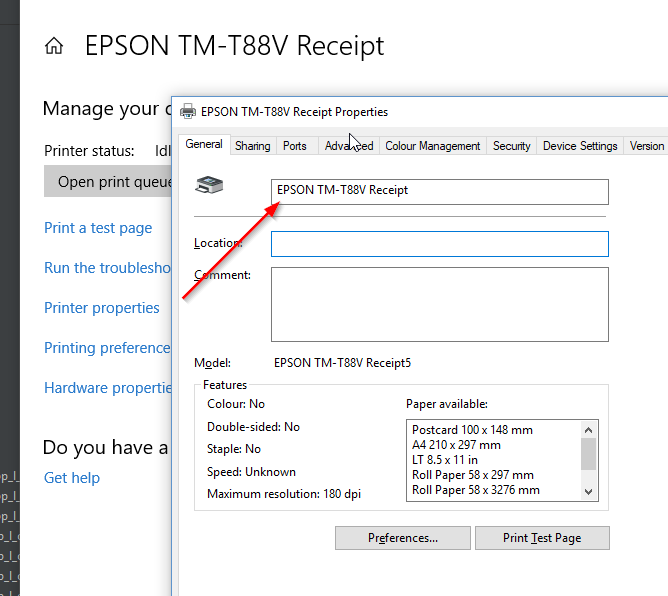The image size is (668, 596).
Task: Open the Printer properties link
Action: (x=102, y=308)
